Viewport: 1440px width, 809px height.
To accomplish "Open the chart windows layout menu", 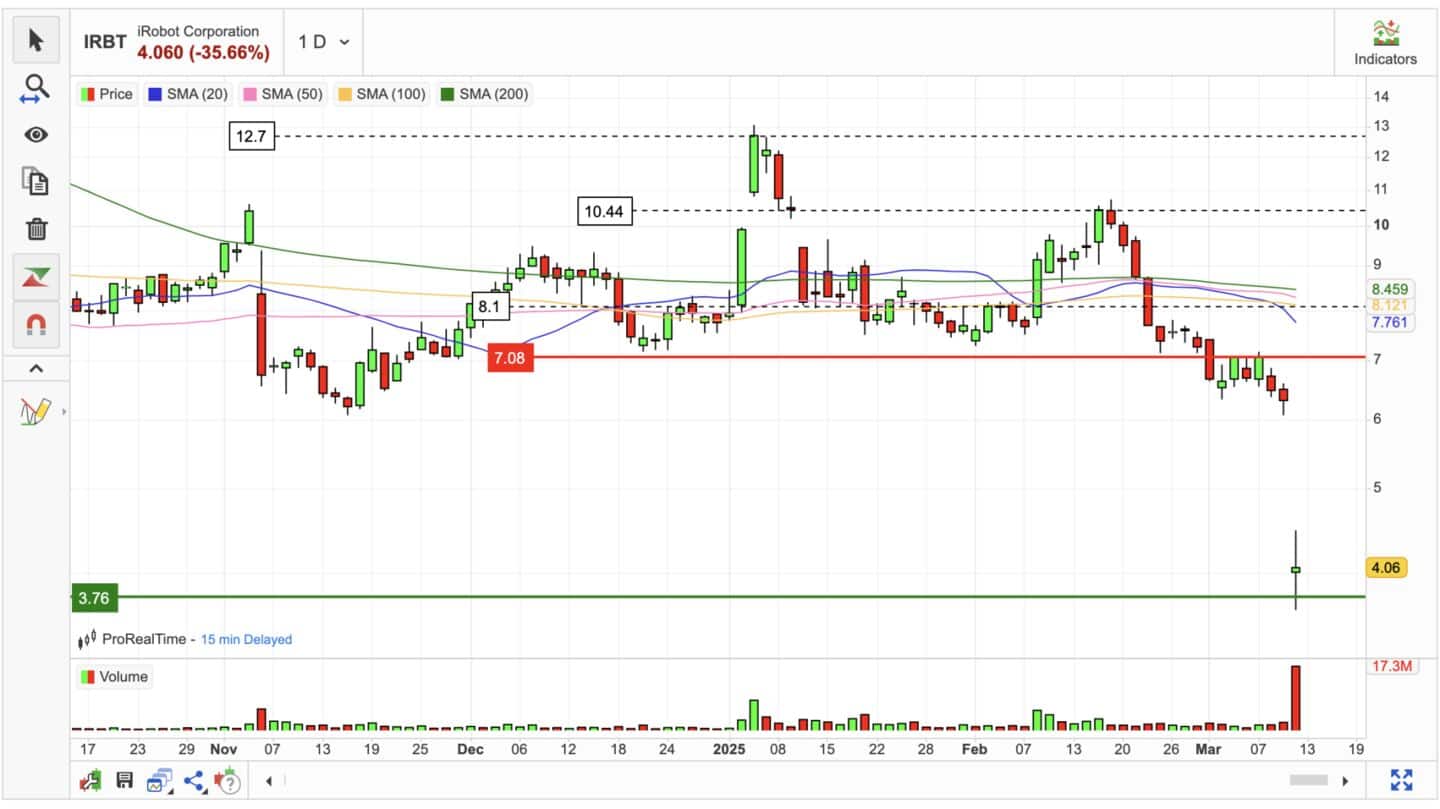I will pyautogui.click(x=159, y=780).
